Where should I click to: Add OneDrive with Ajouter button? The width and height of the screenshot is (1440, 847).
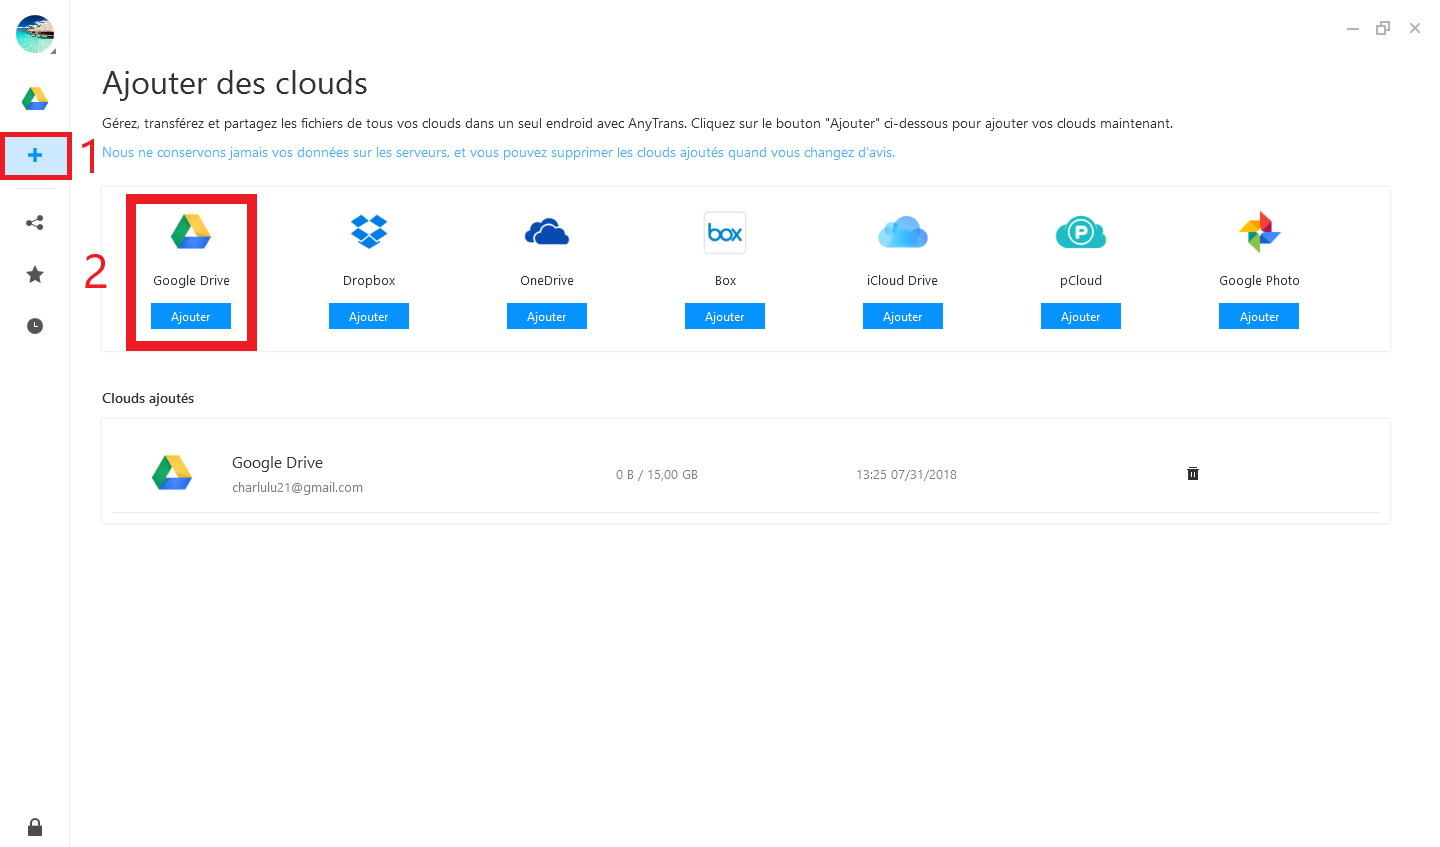(x=547, y=316)
